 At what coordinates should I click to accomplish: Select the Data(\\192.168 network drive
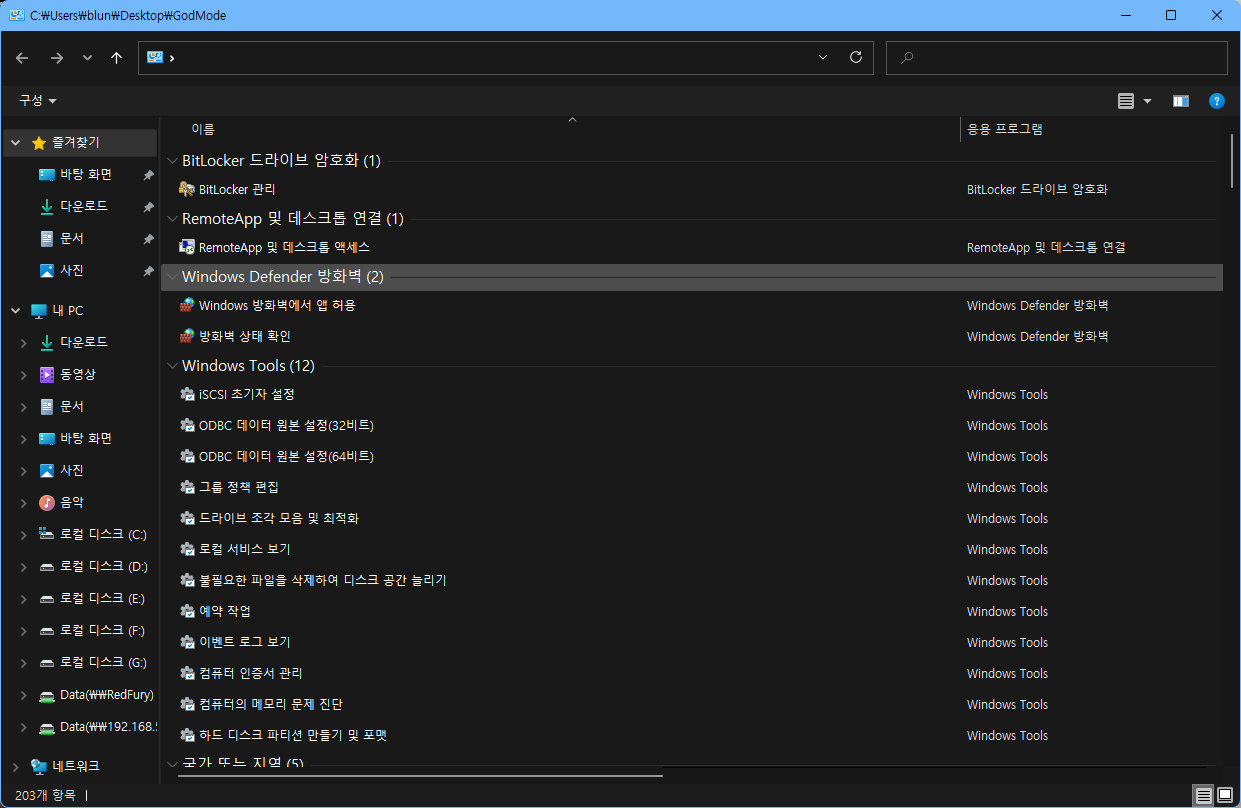(97, 727)
